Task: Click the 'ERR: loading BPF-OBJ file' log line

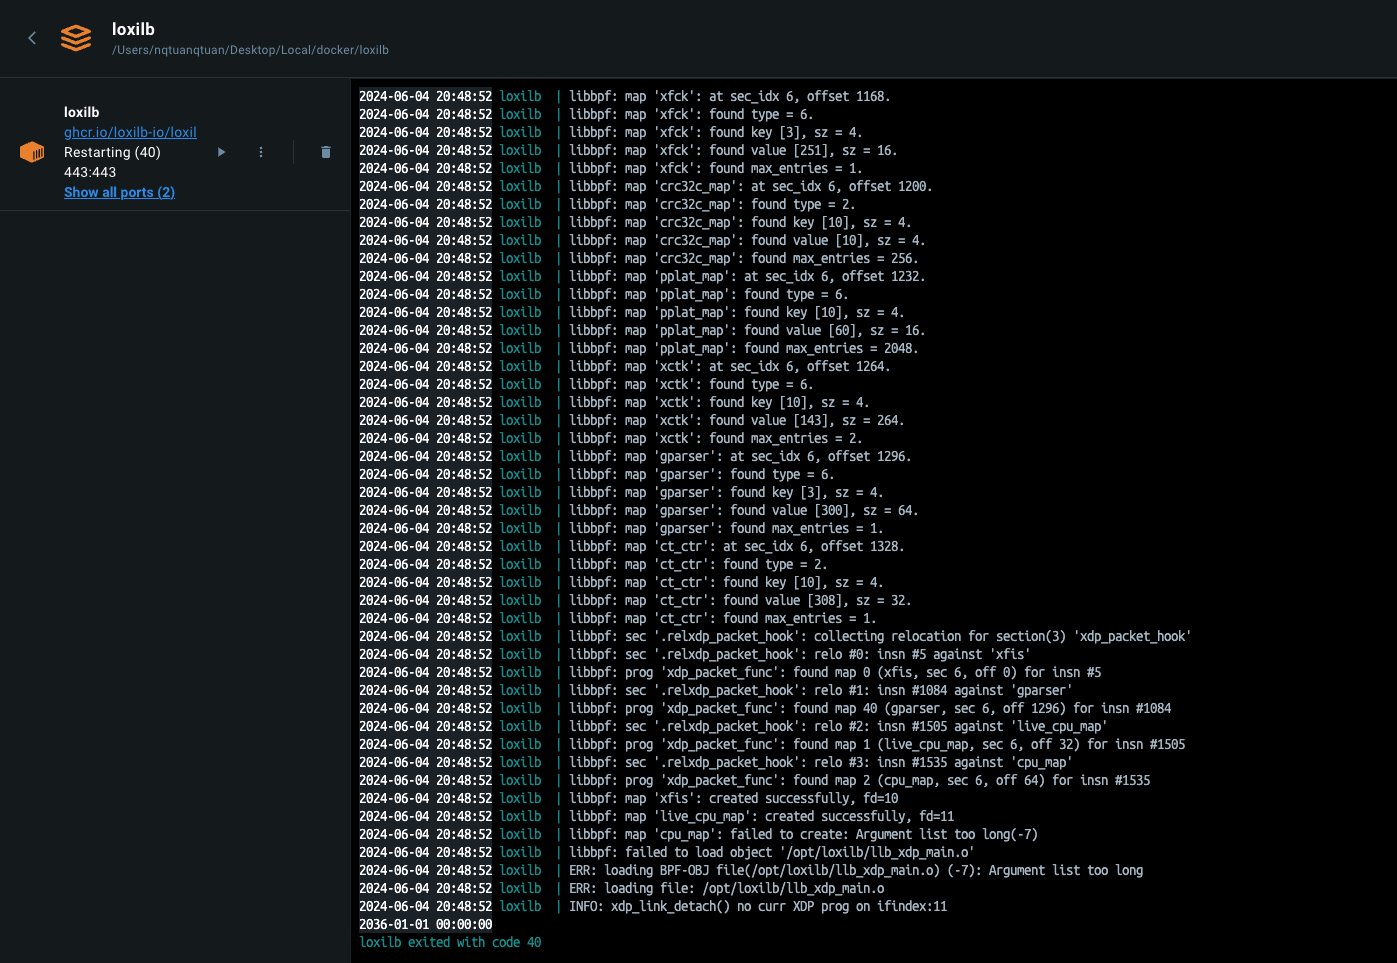Action: click(751, 870)
